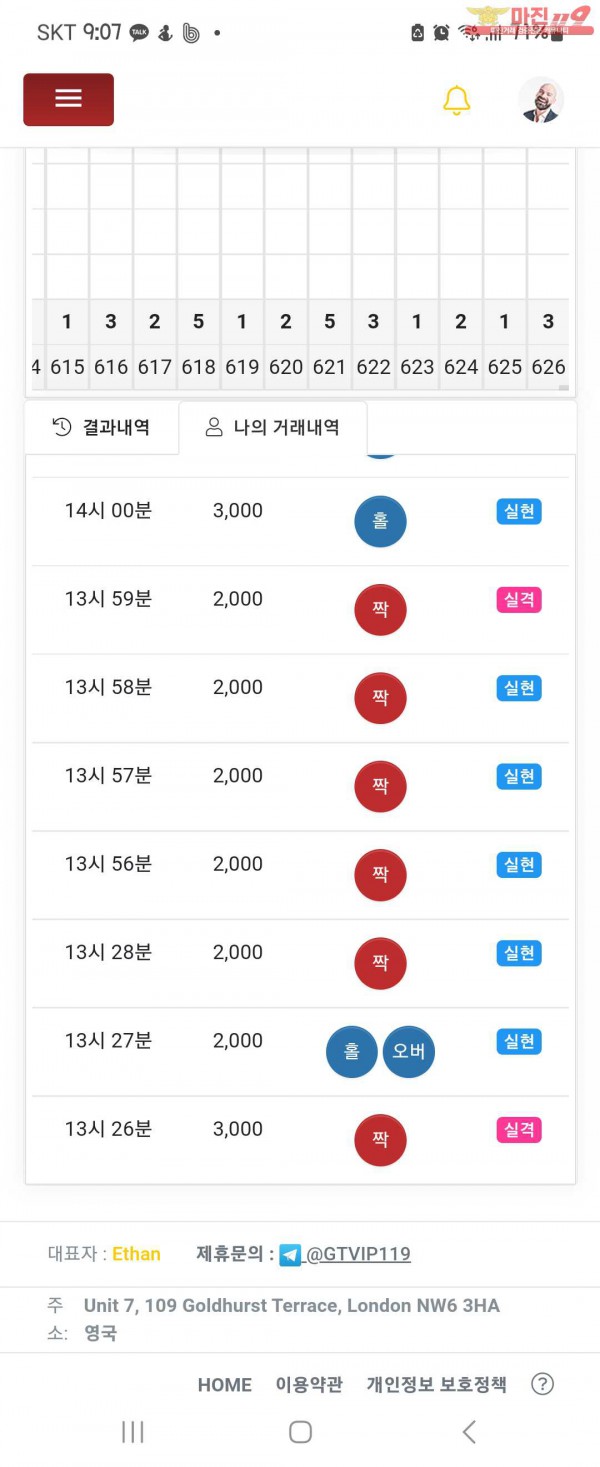Switch to the 결과내역 tab
The width and height of the screenshot is (600, 1467).
coord(101,428)
